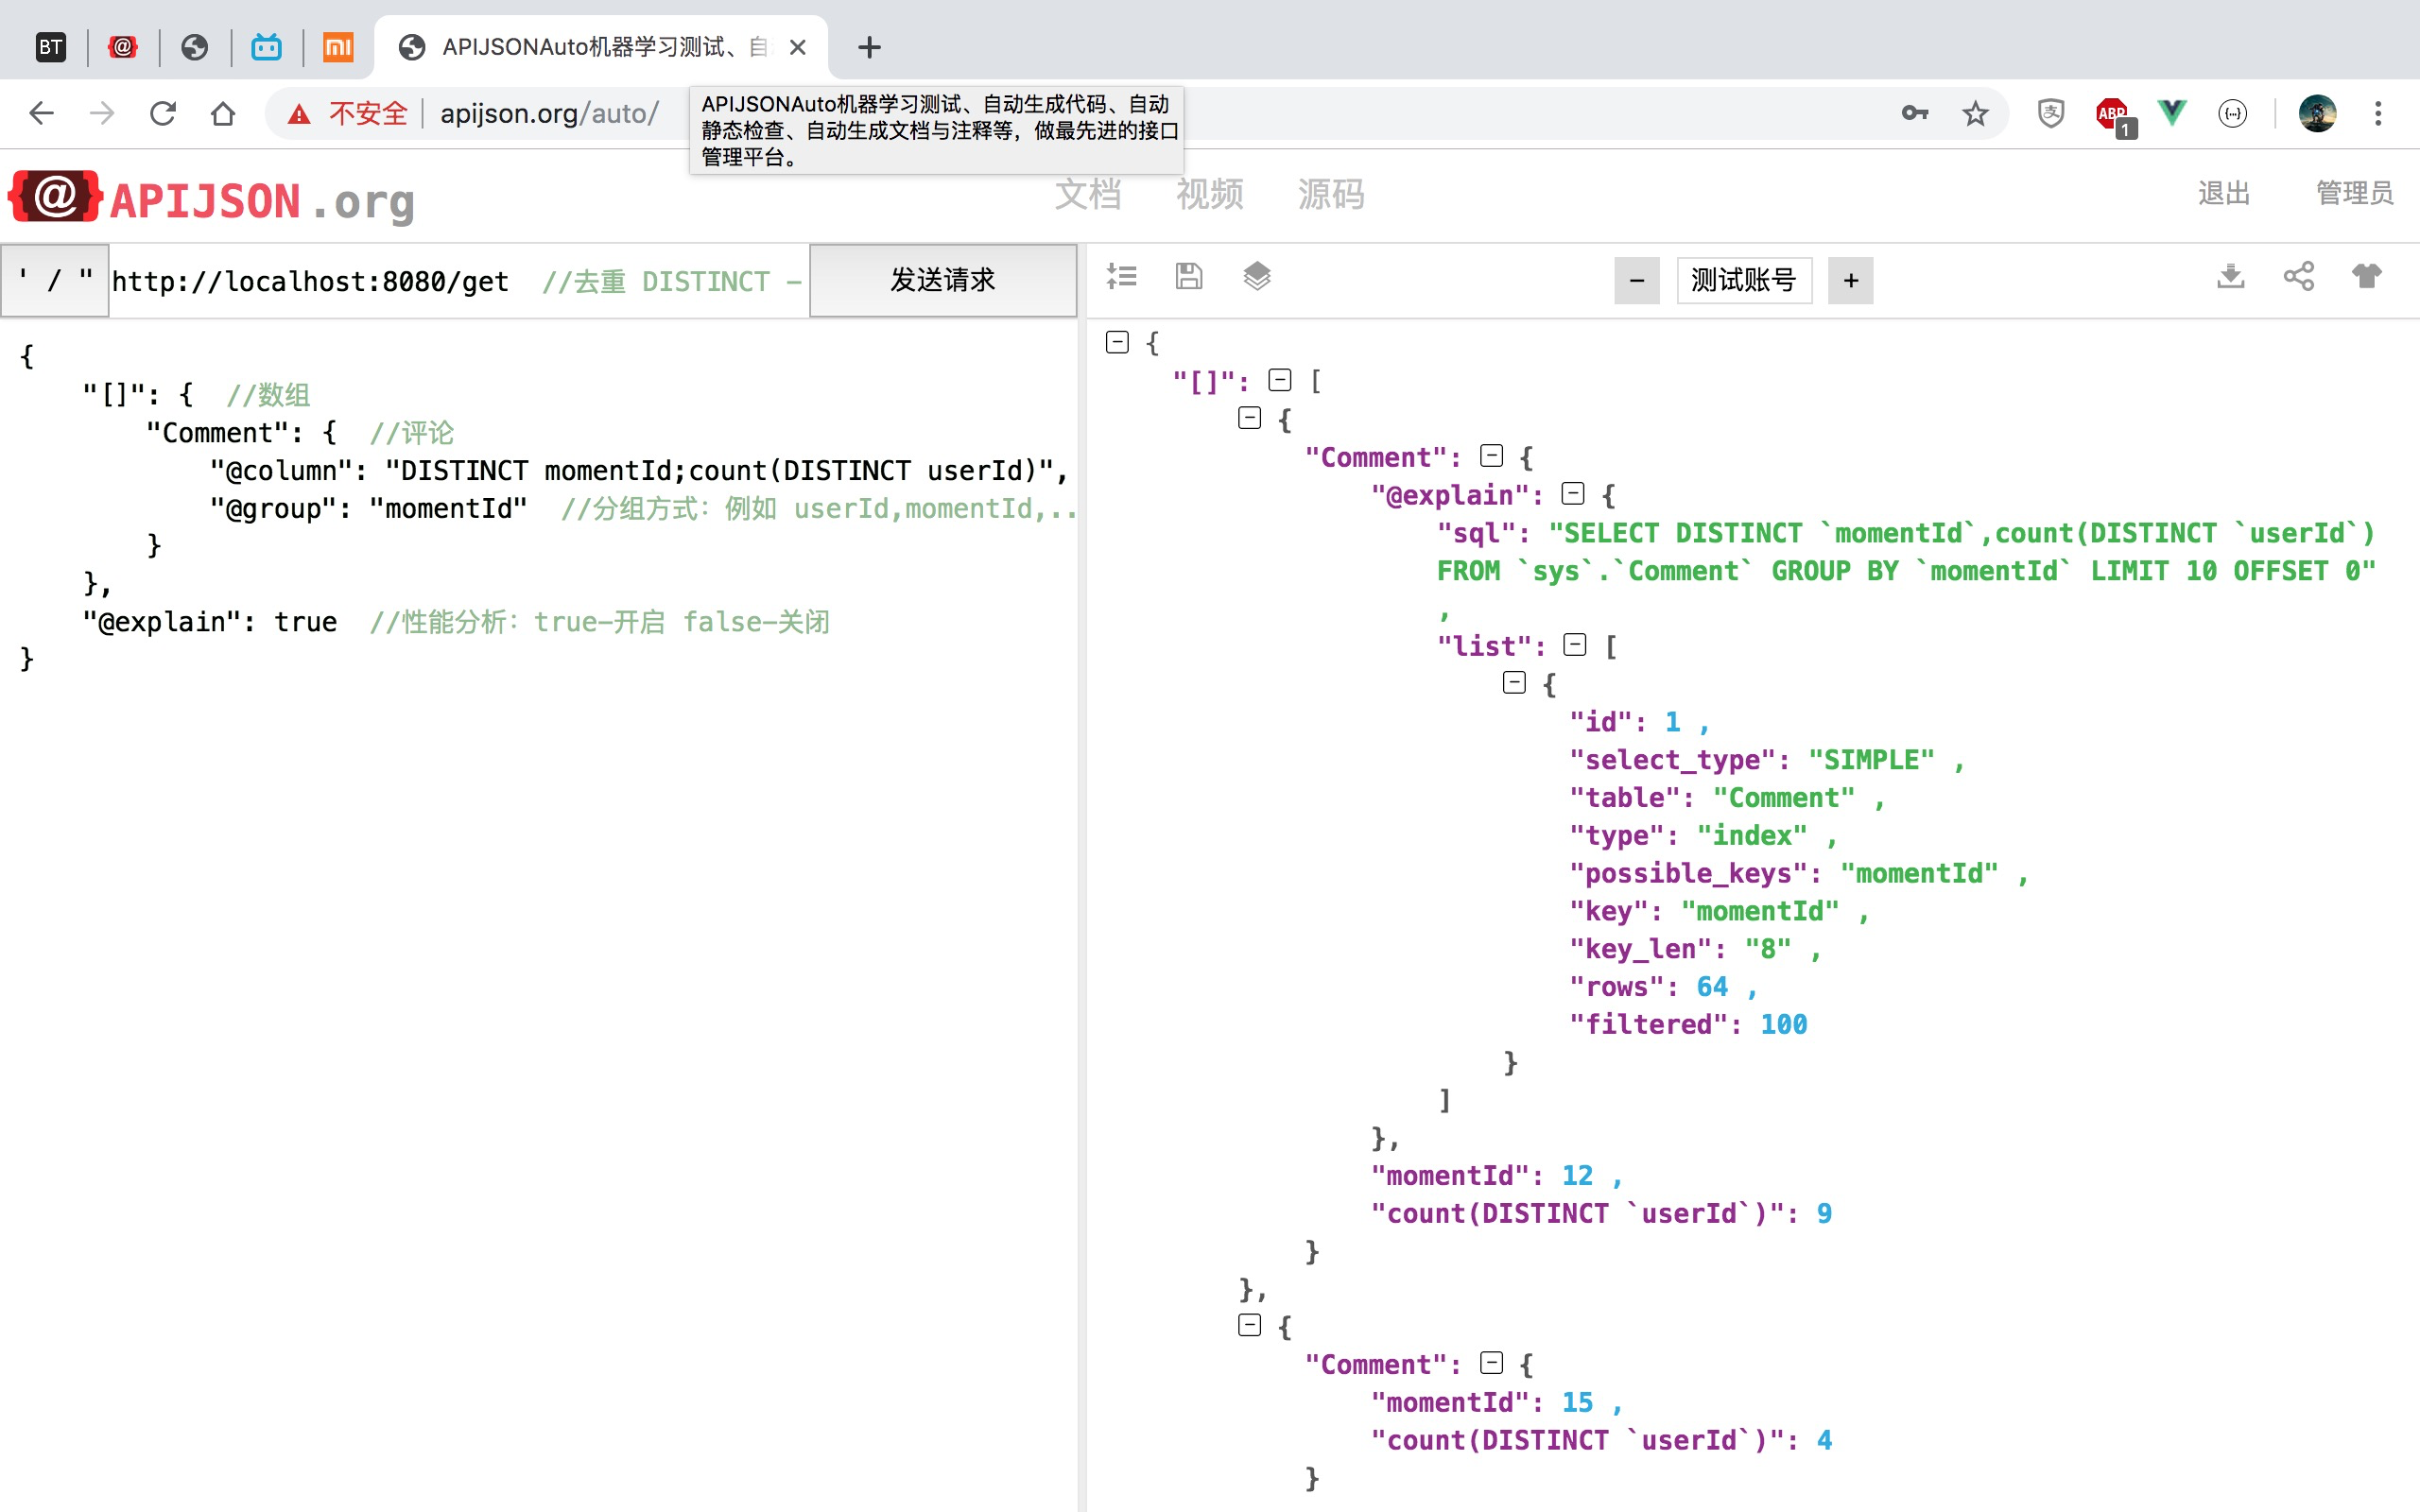Click the request JSON editor area

click(538, 914)
